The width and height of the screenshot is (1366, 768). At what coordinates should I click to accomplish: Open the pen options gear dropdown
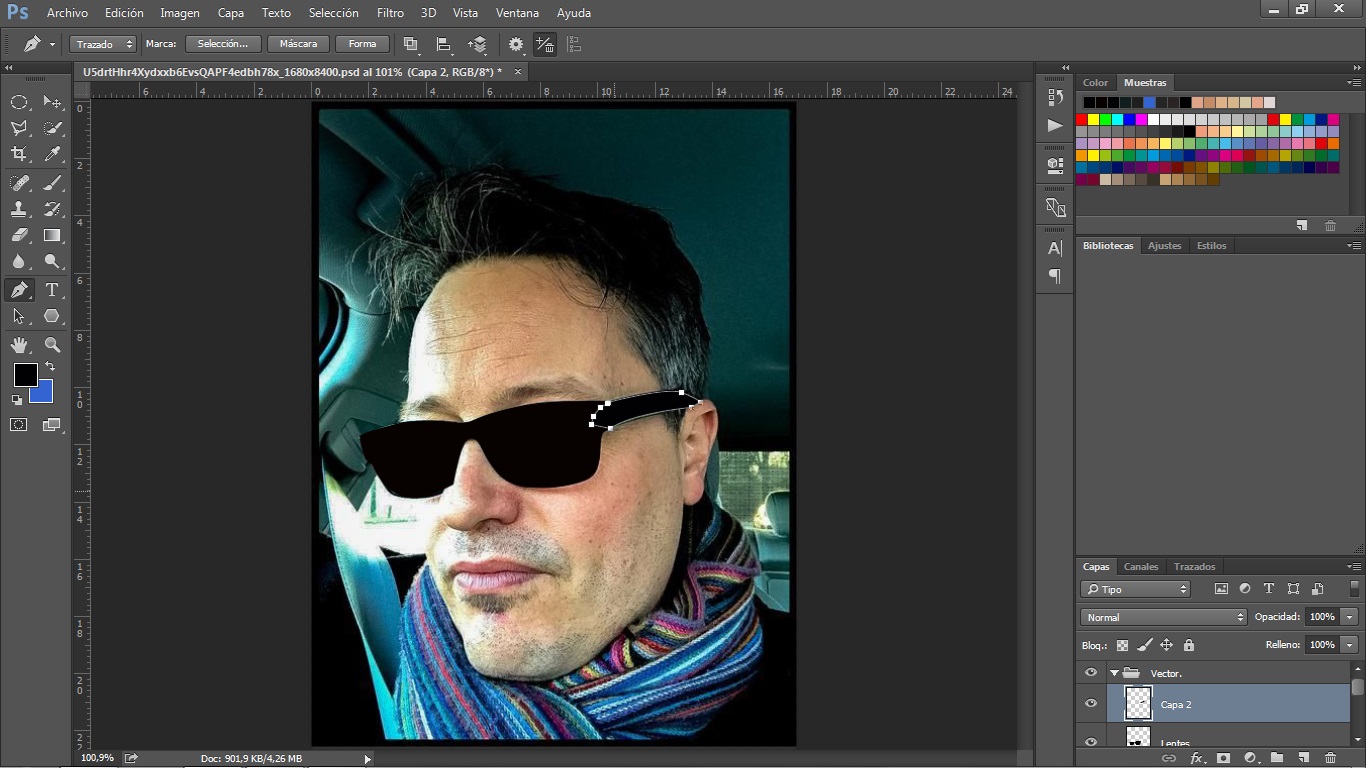pyautogui.click(x=516, y=44)
